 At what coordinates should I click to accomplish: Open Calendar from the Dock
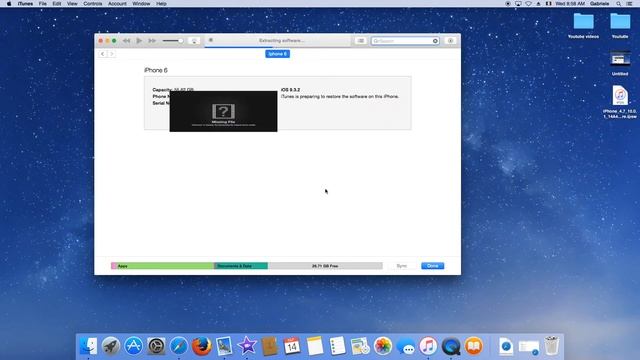pyautogui.click(x=292, y=346)
